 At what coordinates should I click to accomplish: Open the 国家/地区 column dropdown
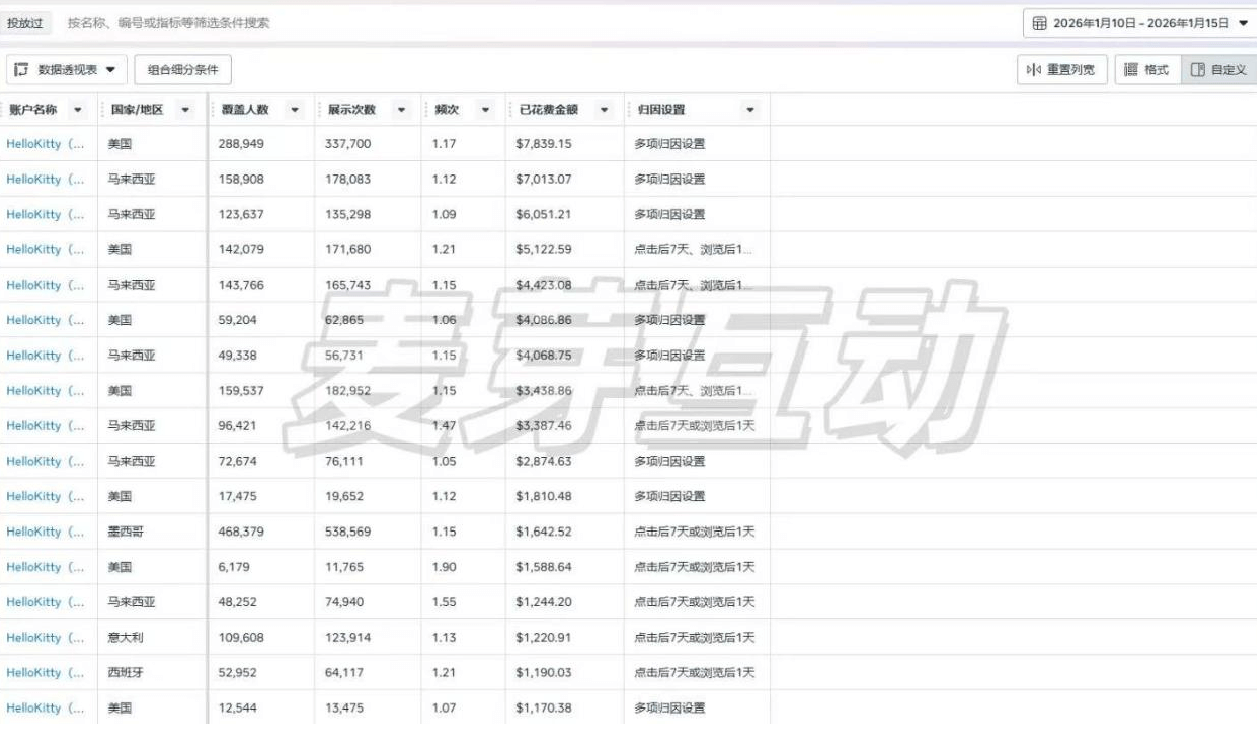coord(184,111)
